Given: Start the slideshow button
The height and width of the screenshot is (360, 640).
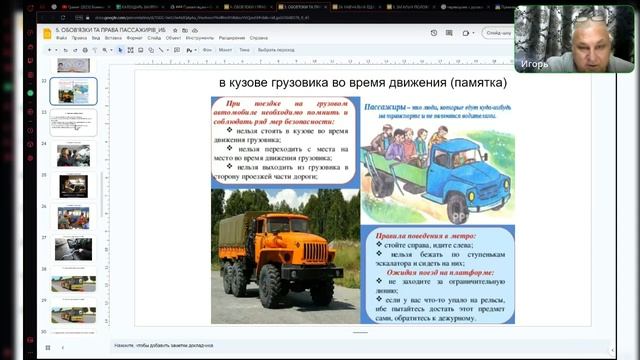Looking at the screenshot, I should (x=498, y=33).
